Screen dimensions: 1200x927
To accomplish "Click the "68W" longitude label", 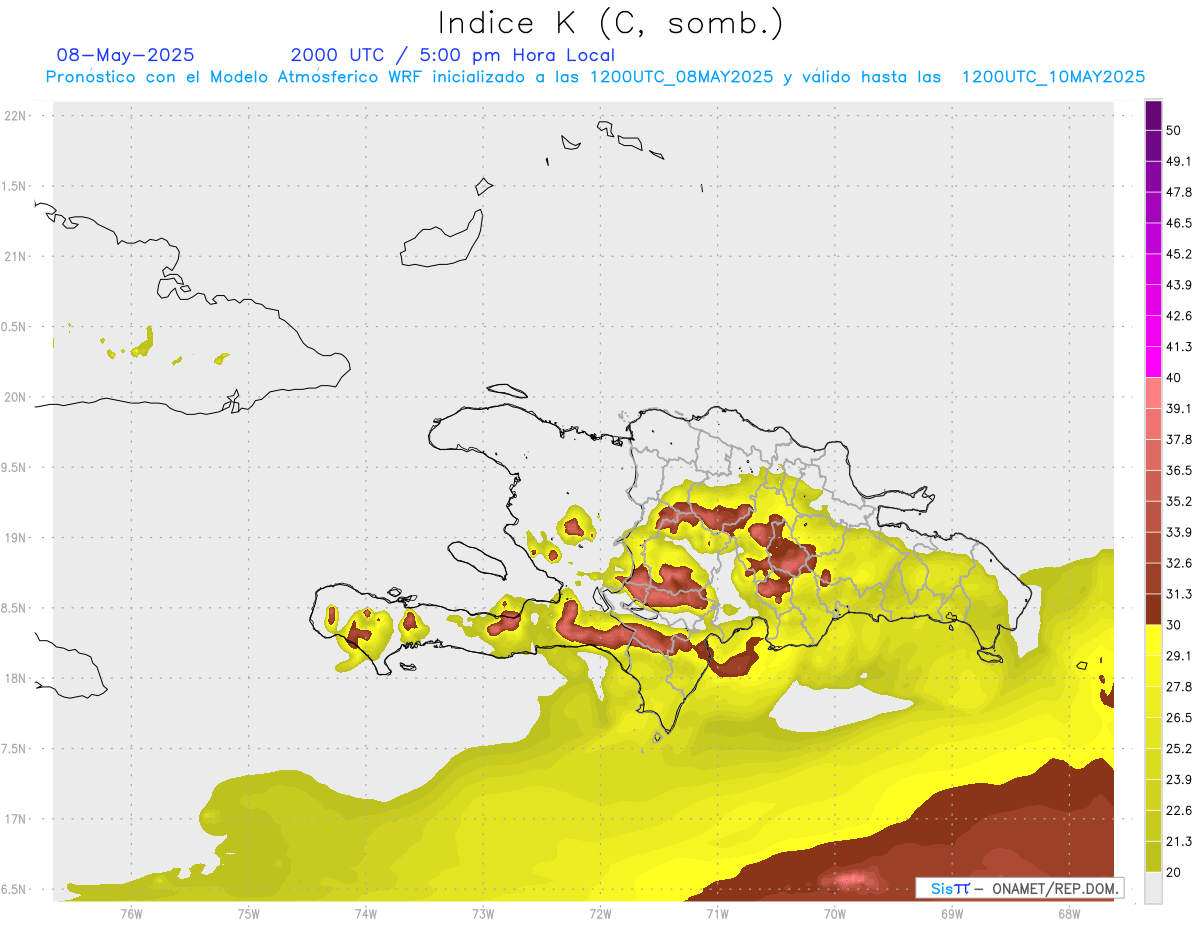I will point(1068,913).
